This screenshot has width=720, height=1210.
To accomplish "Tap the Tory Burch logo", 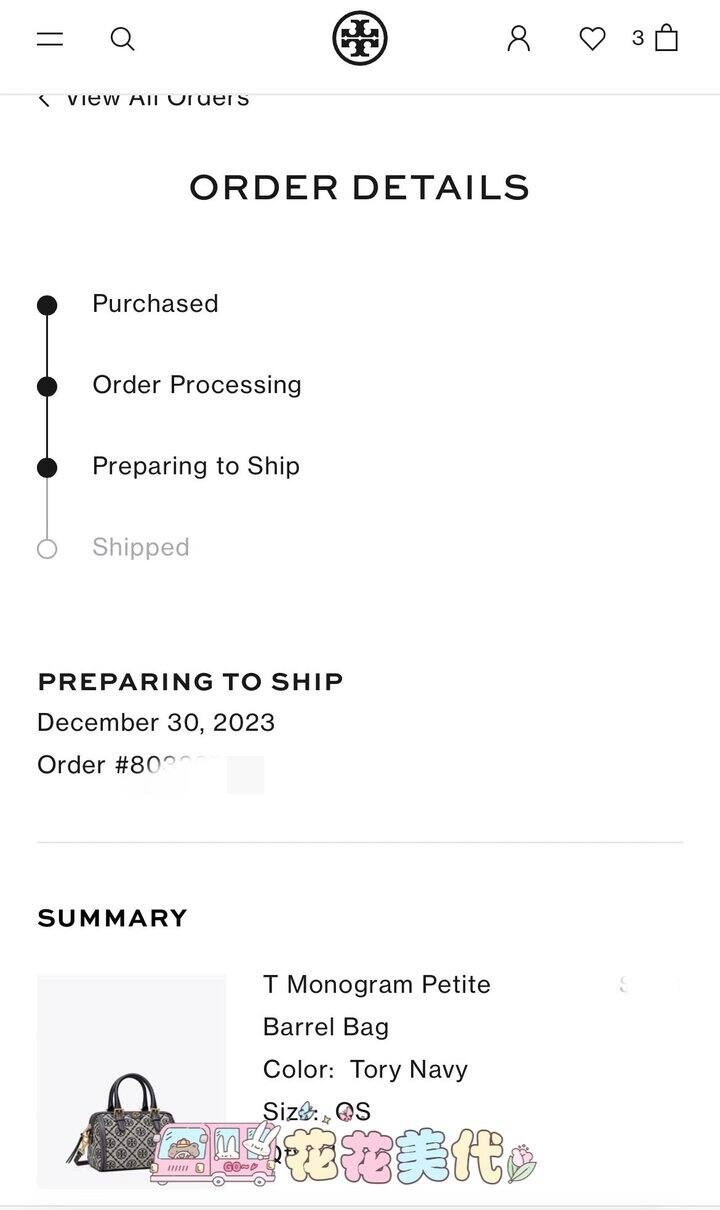I will coord(360,39).
